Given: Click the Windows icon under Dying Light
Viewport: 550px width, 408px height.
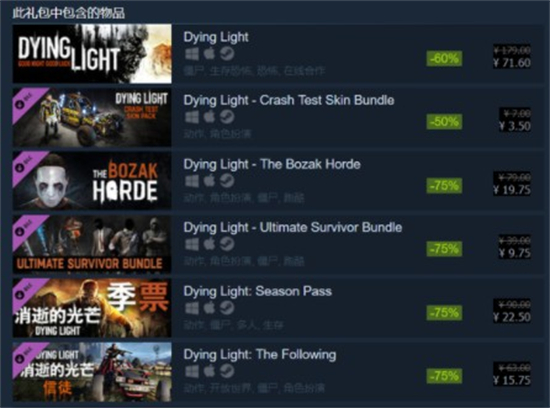Looking at the screenshot, I should click(x=192, y=54).
